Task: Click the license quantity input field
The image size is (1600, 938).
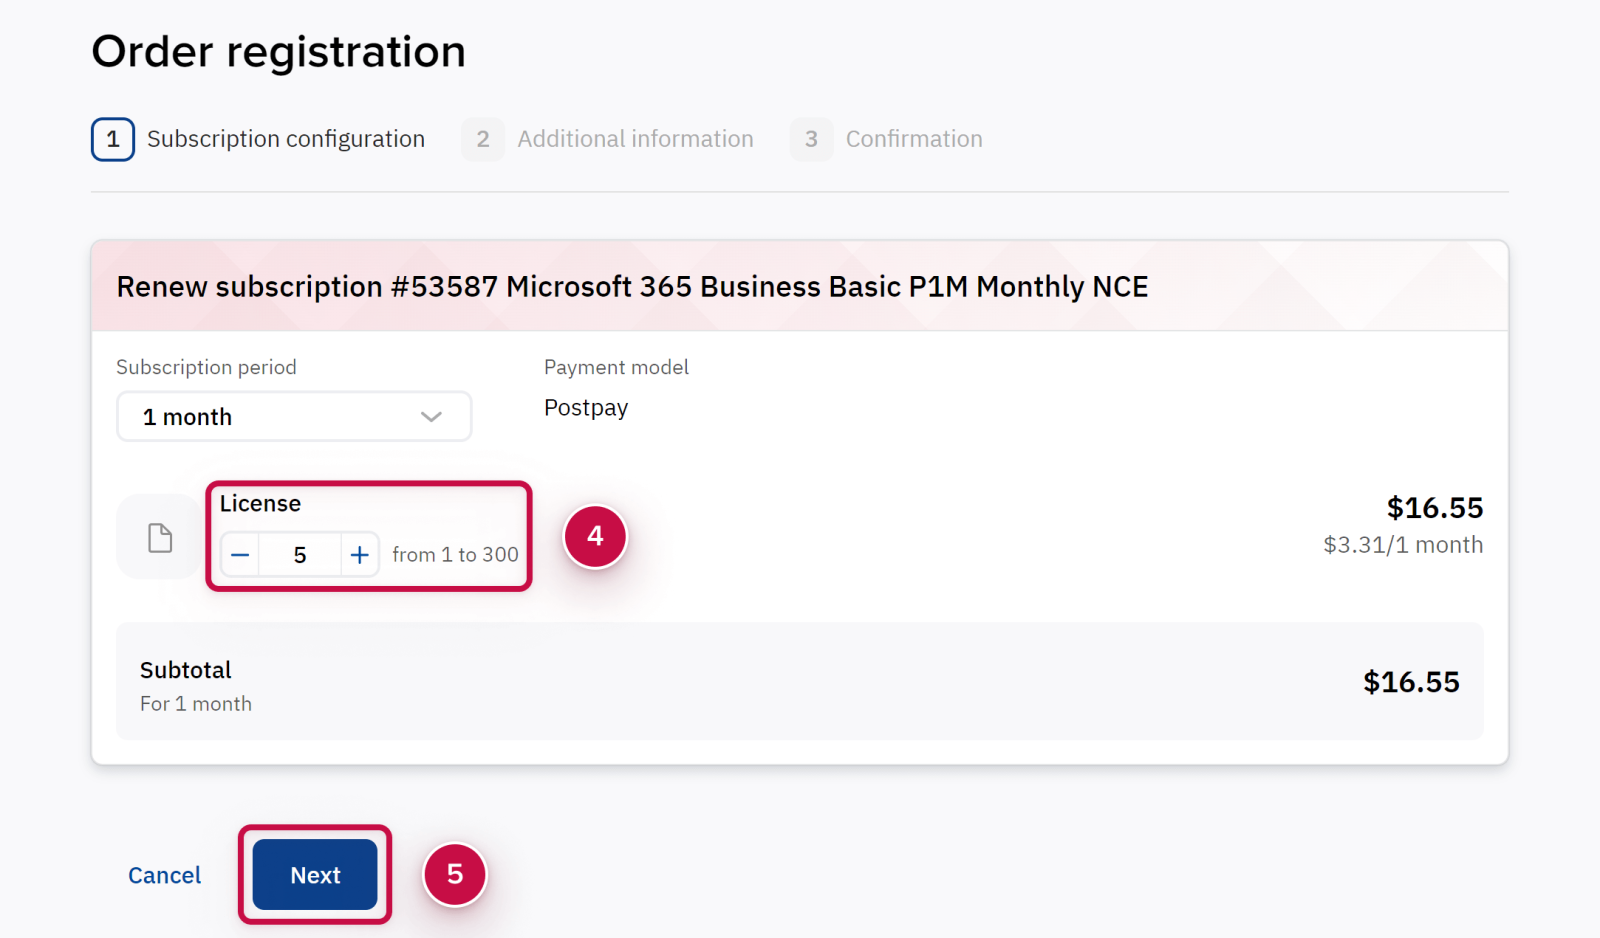Action: [300, 555]
